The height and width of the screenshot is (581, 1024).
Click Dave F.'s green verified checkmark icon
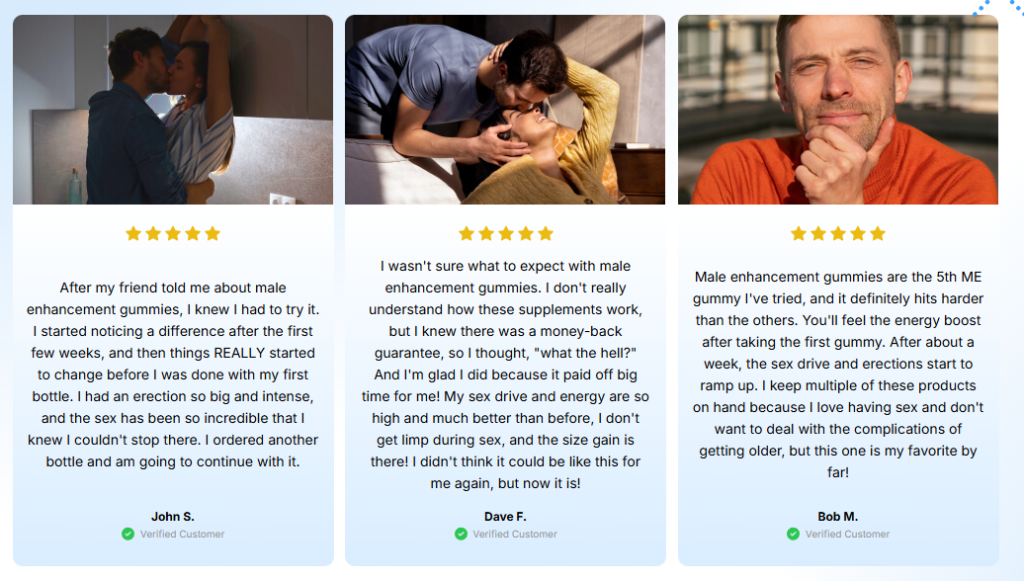click(461, 534)
